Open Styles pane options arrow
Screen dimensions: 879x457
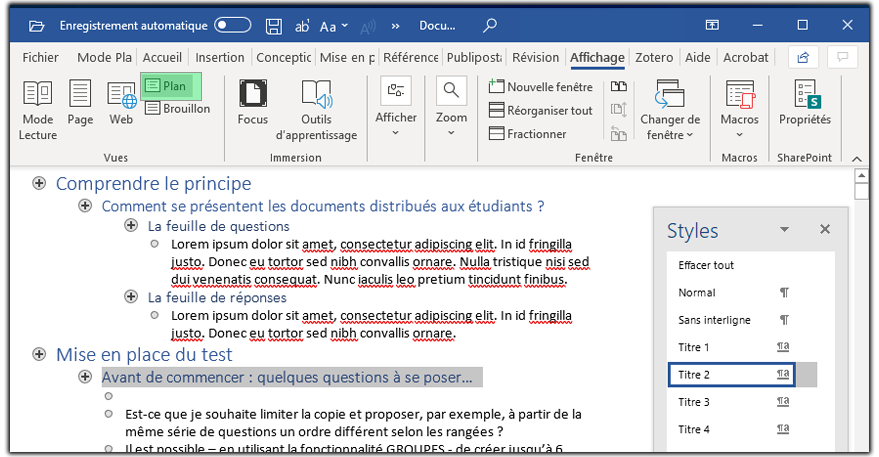point(784,229)
